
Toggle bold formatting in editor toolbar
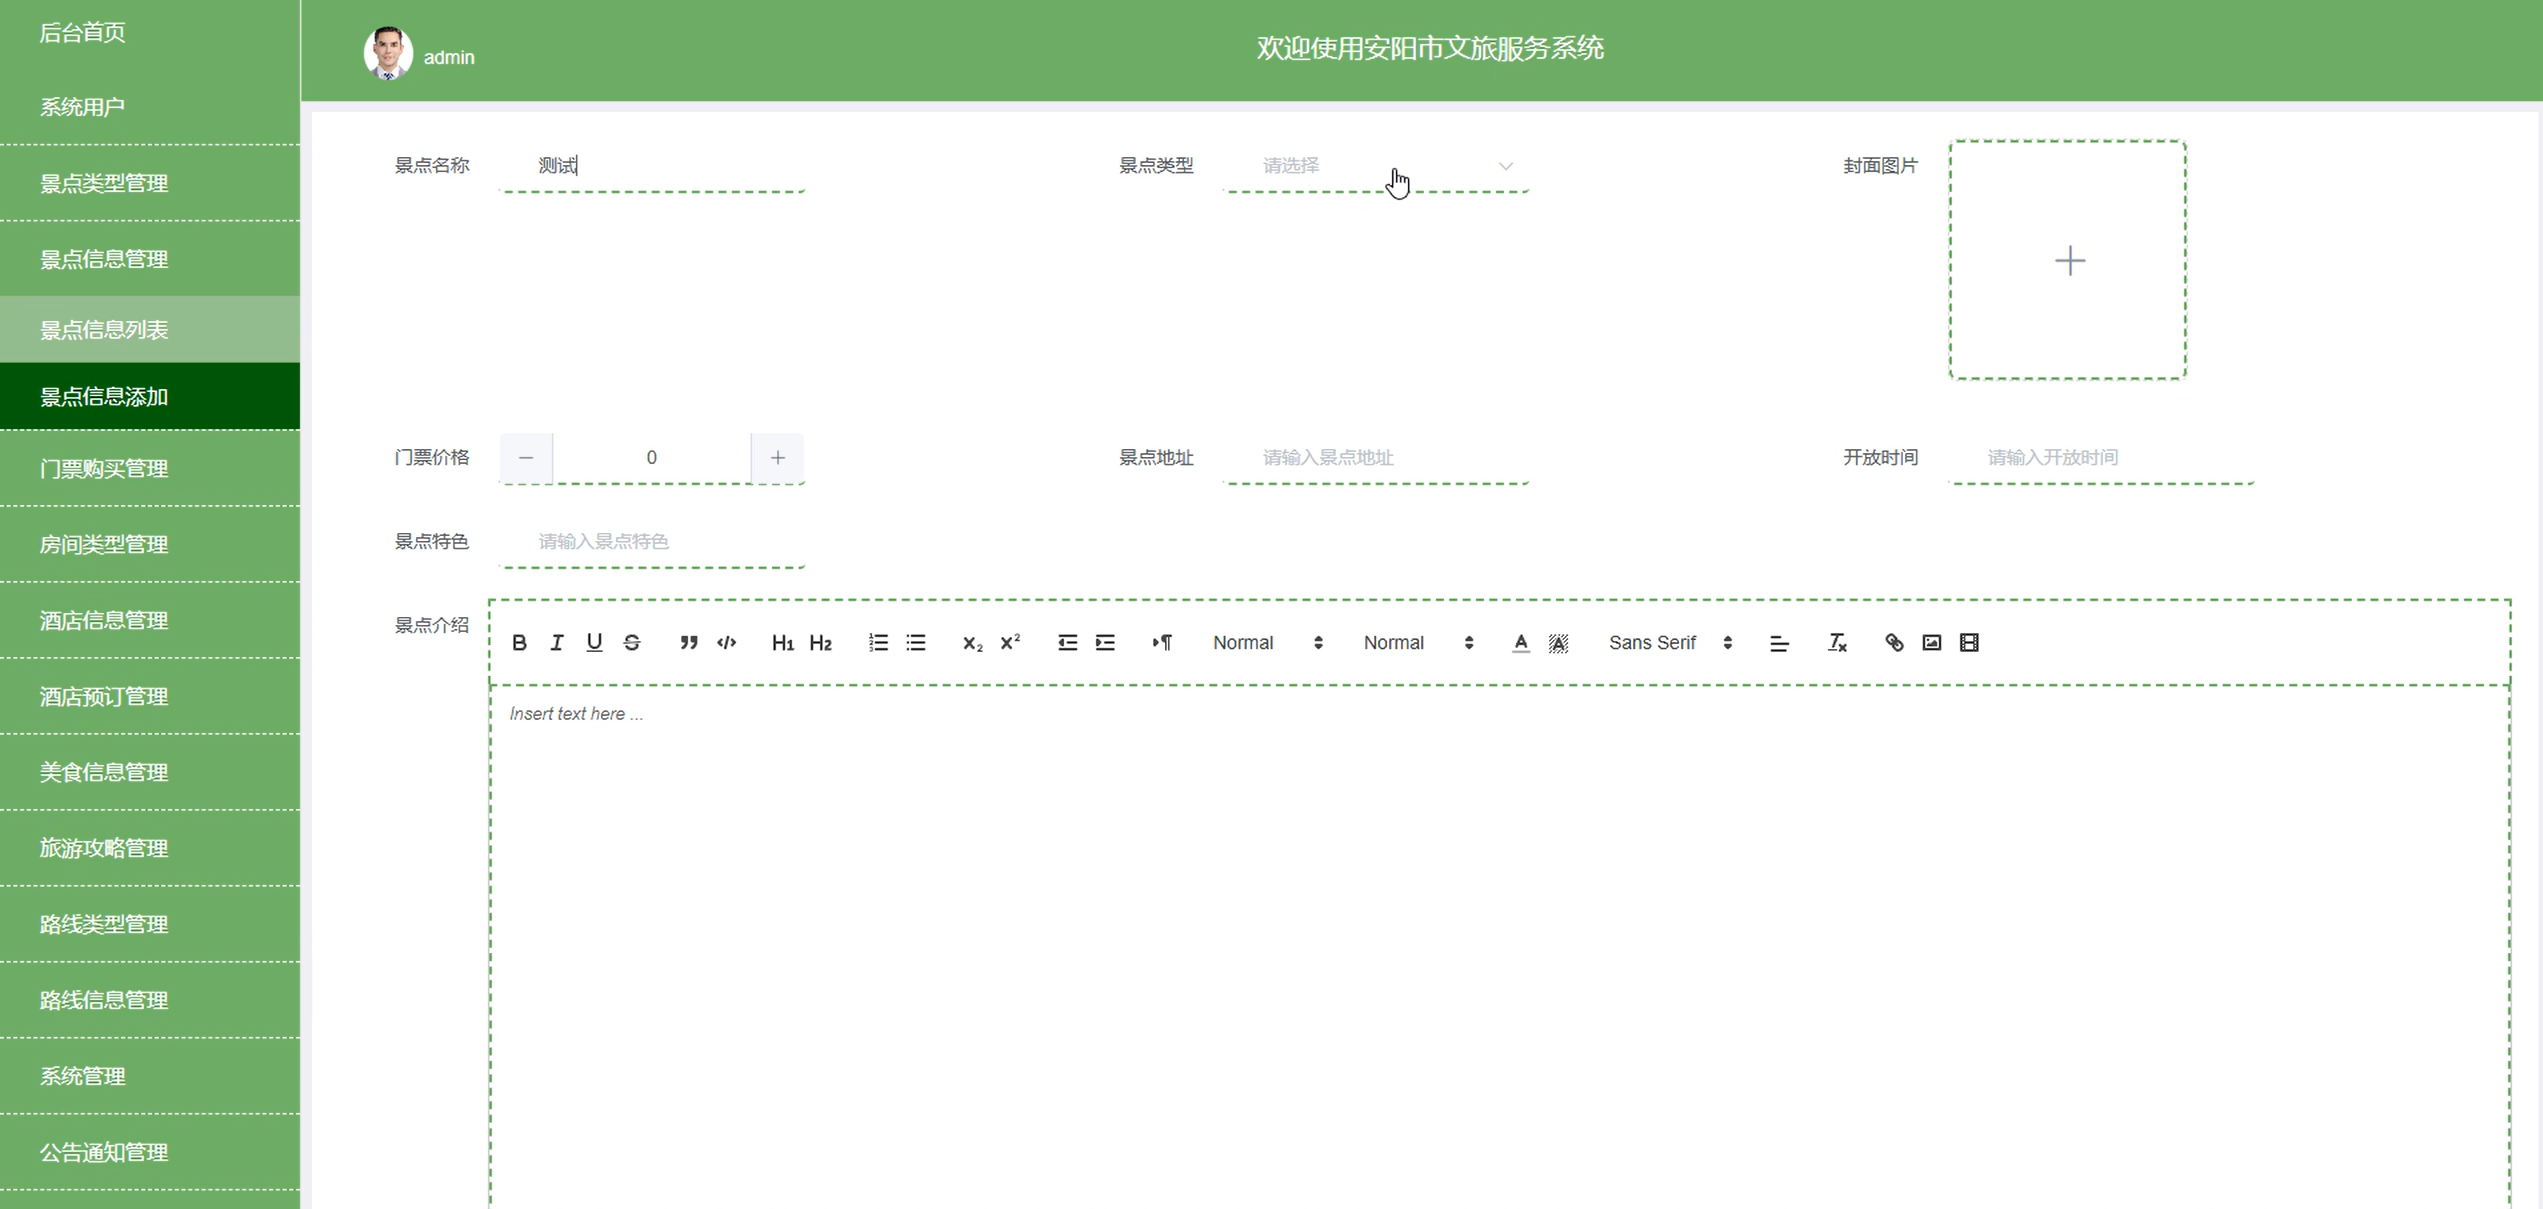[519, 643]
